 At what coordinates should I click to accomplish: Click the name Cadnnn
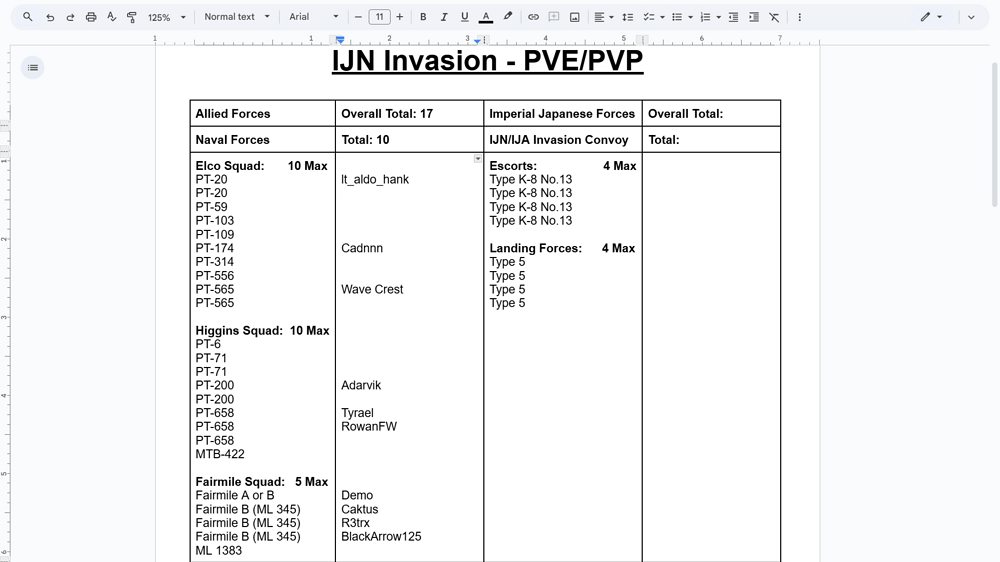(362, 248)
